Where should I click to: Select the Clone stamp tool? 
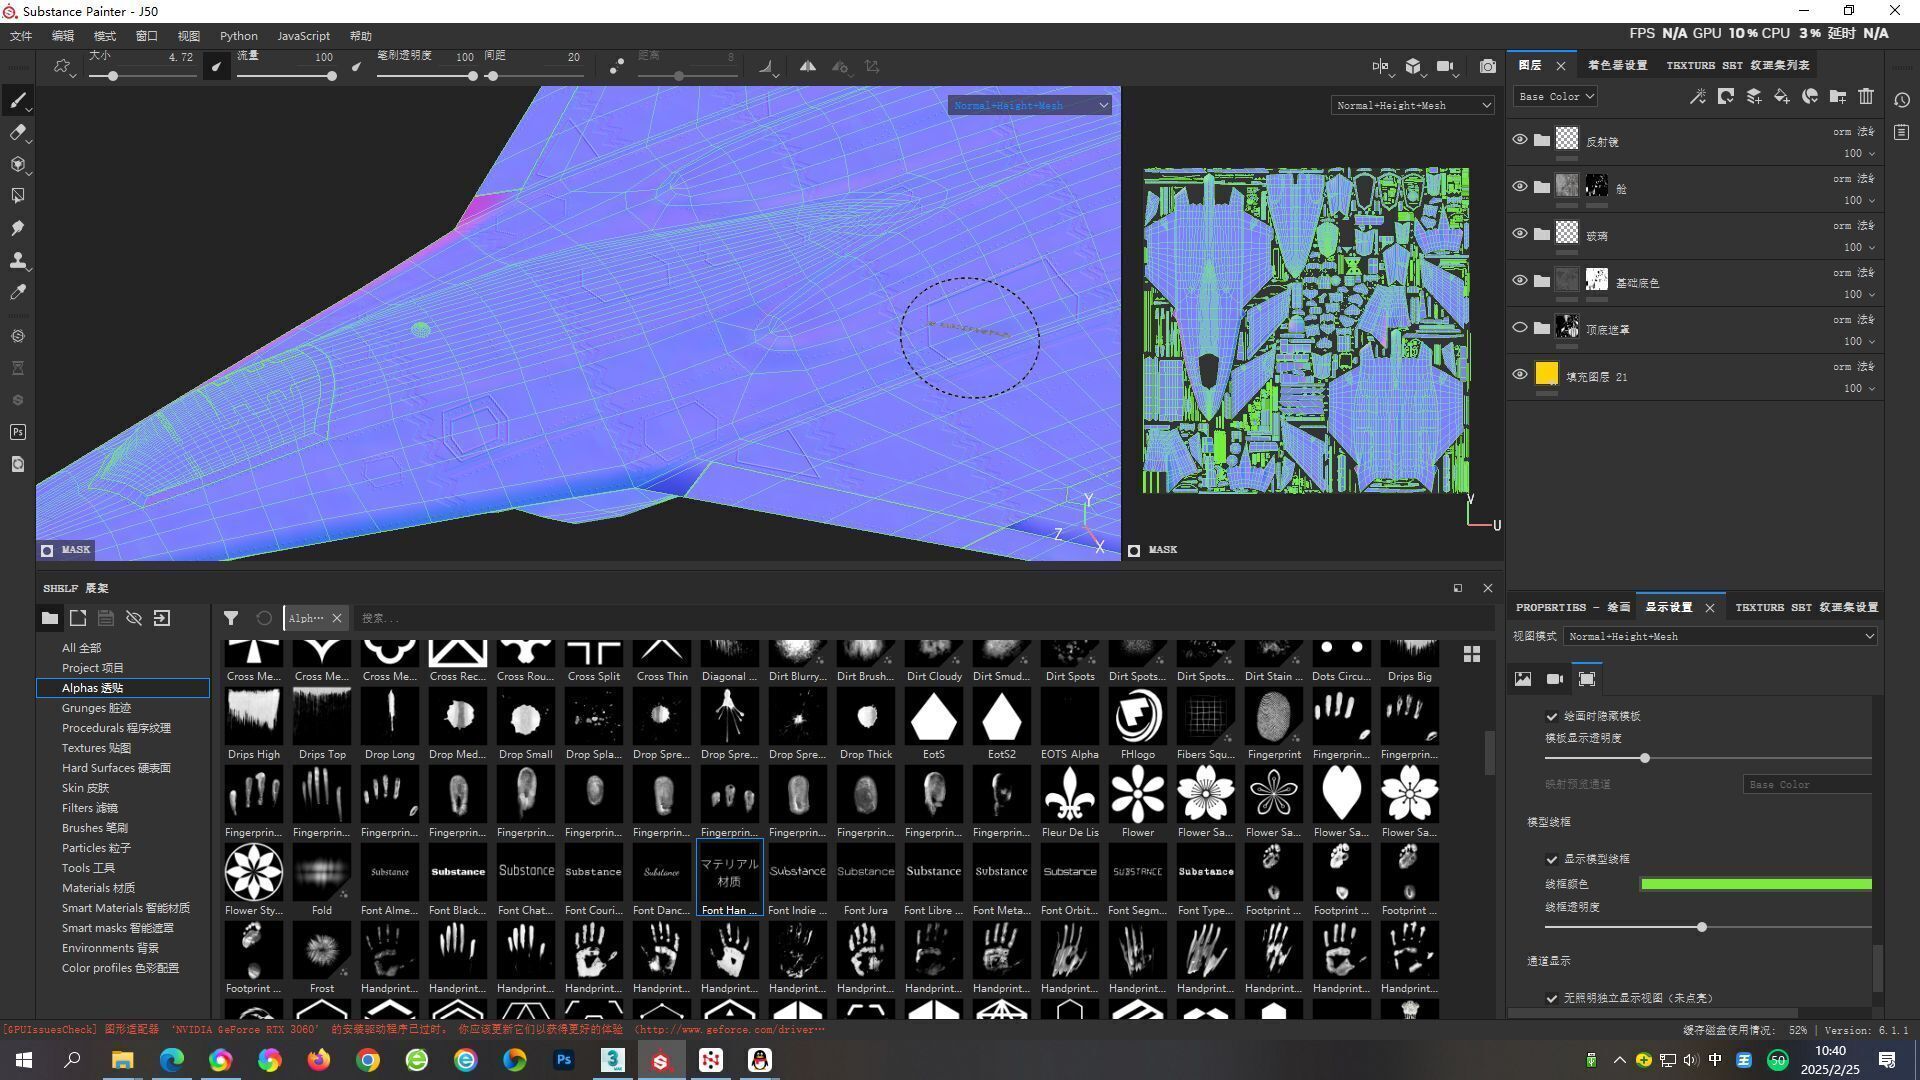click(17, 260)
